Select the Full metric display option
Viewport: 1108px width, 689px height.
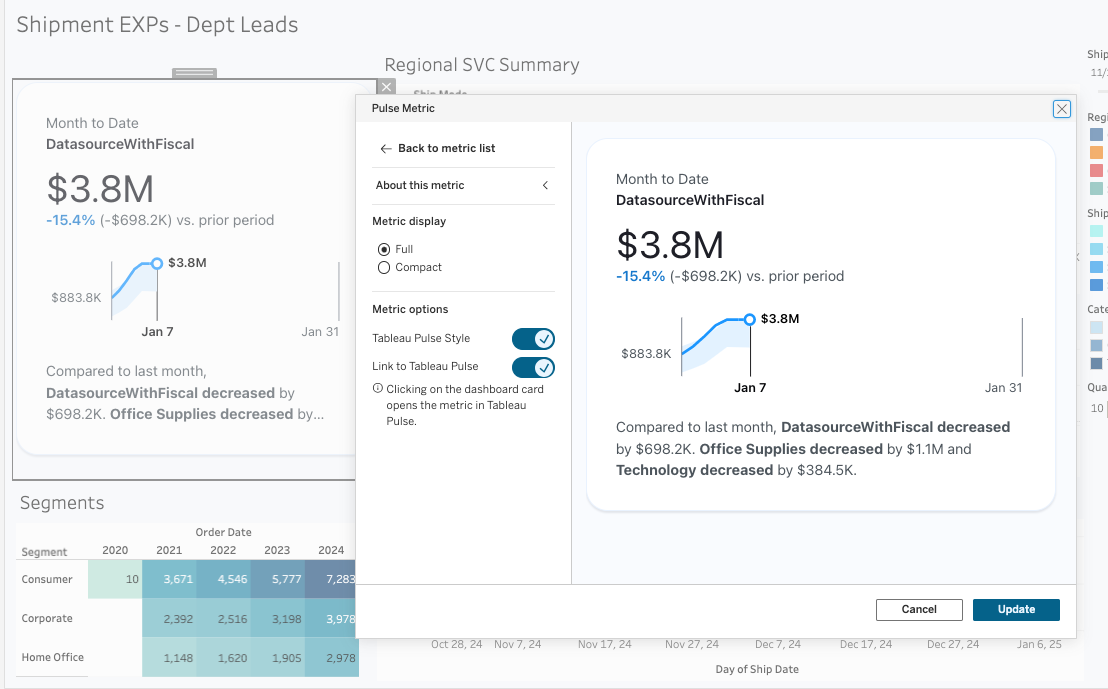click(384, 249)
